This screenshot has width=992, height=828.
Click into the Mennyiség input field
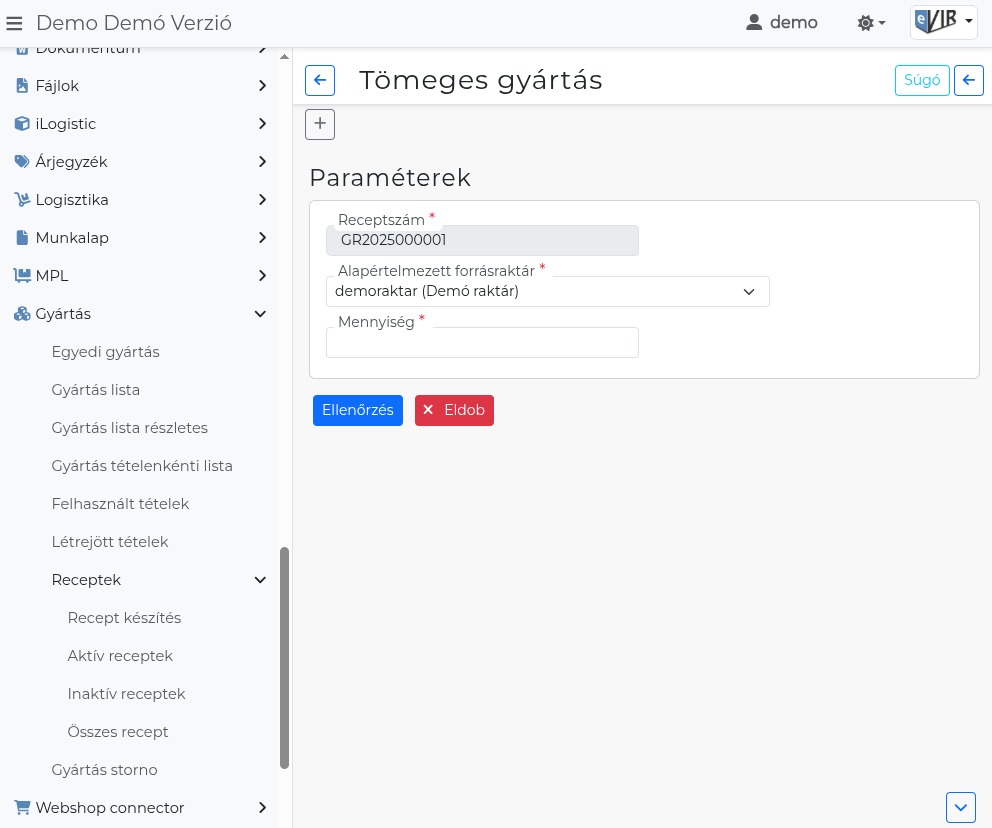coord(482,343)
